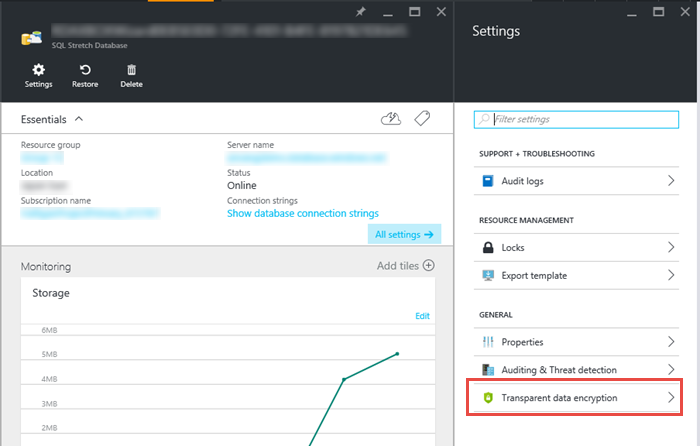The image size is (700, 446).
Task: Click the Settings gear icon
Action: pyautogui.click(x=38, y=70)
